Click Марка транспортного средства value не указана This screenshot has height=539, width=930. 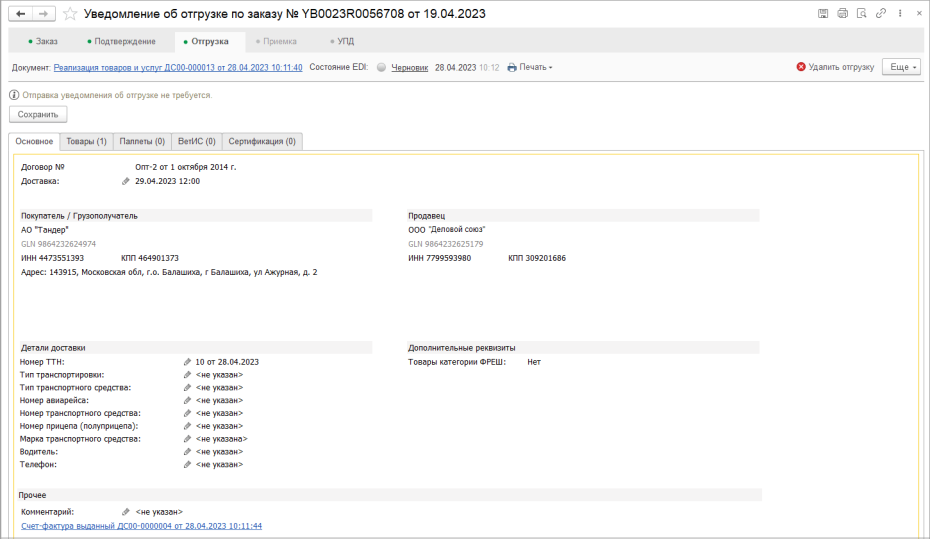[221, 439]
